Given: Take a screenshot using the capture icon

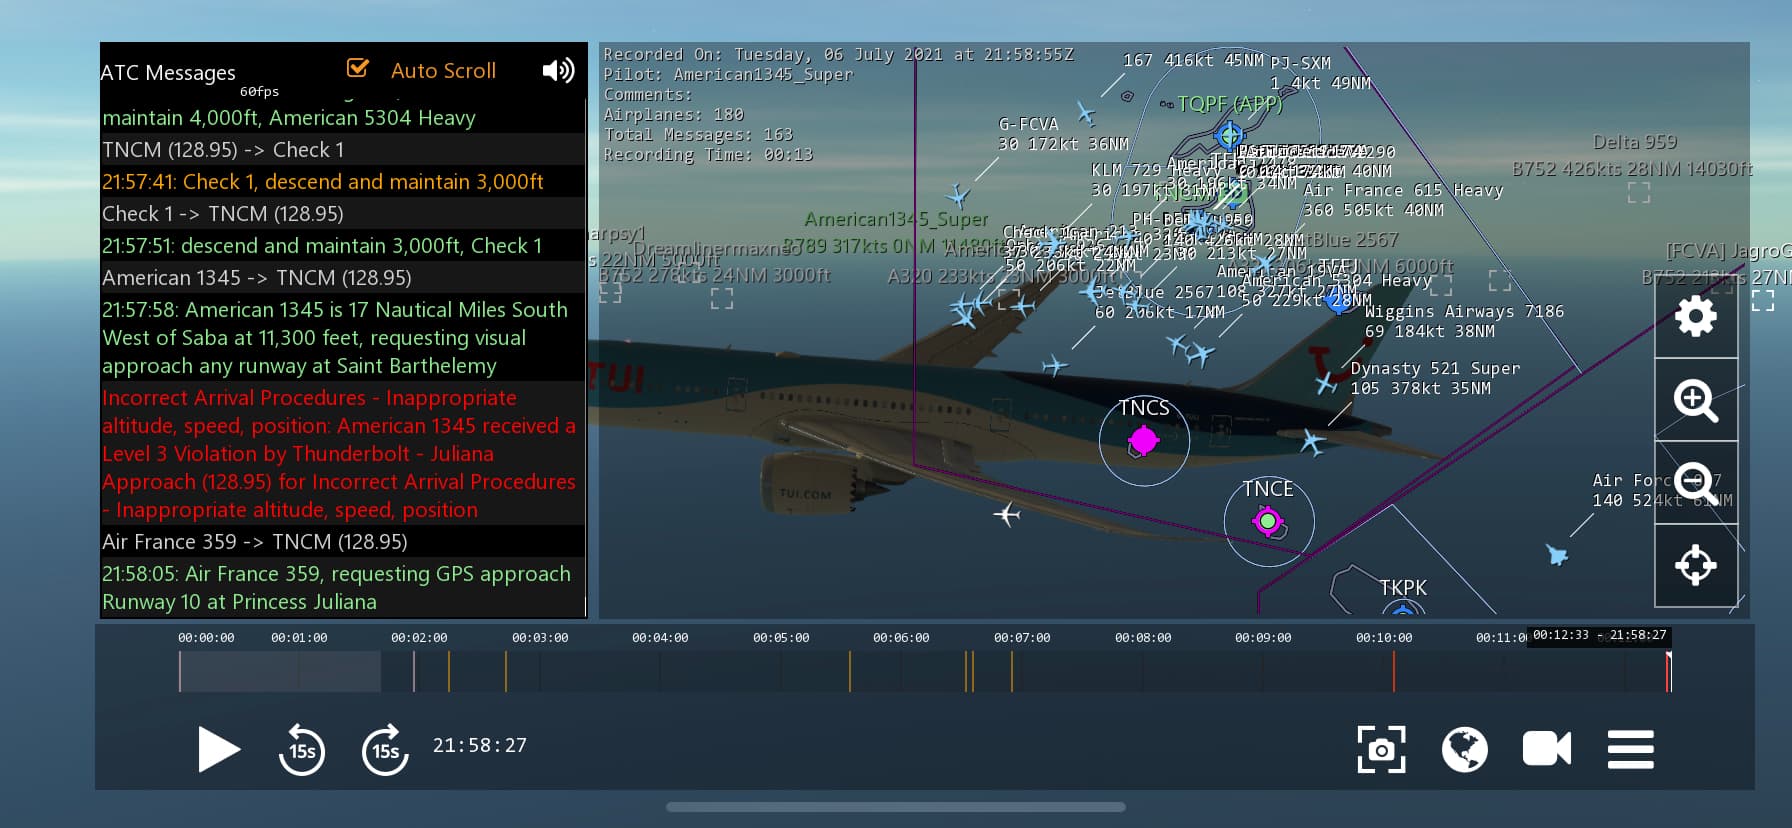Looking at the screenshot, I should coord(1381,749).
